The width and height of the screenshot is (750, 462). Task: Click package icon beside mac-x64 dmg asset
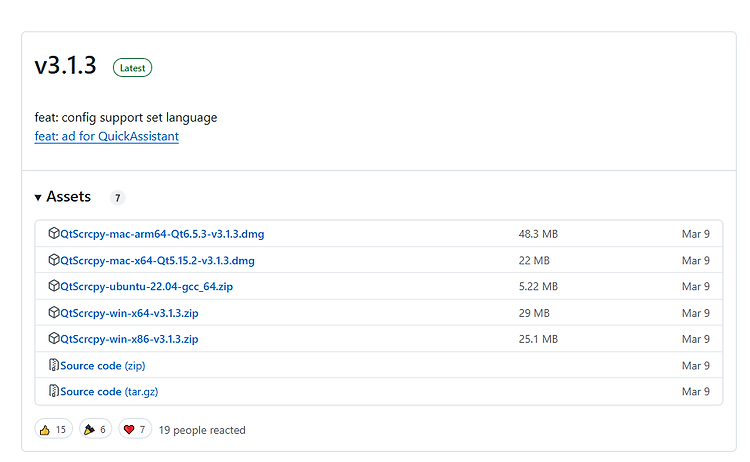click(x=54, y=260)
